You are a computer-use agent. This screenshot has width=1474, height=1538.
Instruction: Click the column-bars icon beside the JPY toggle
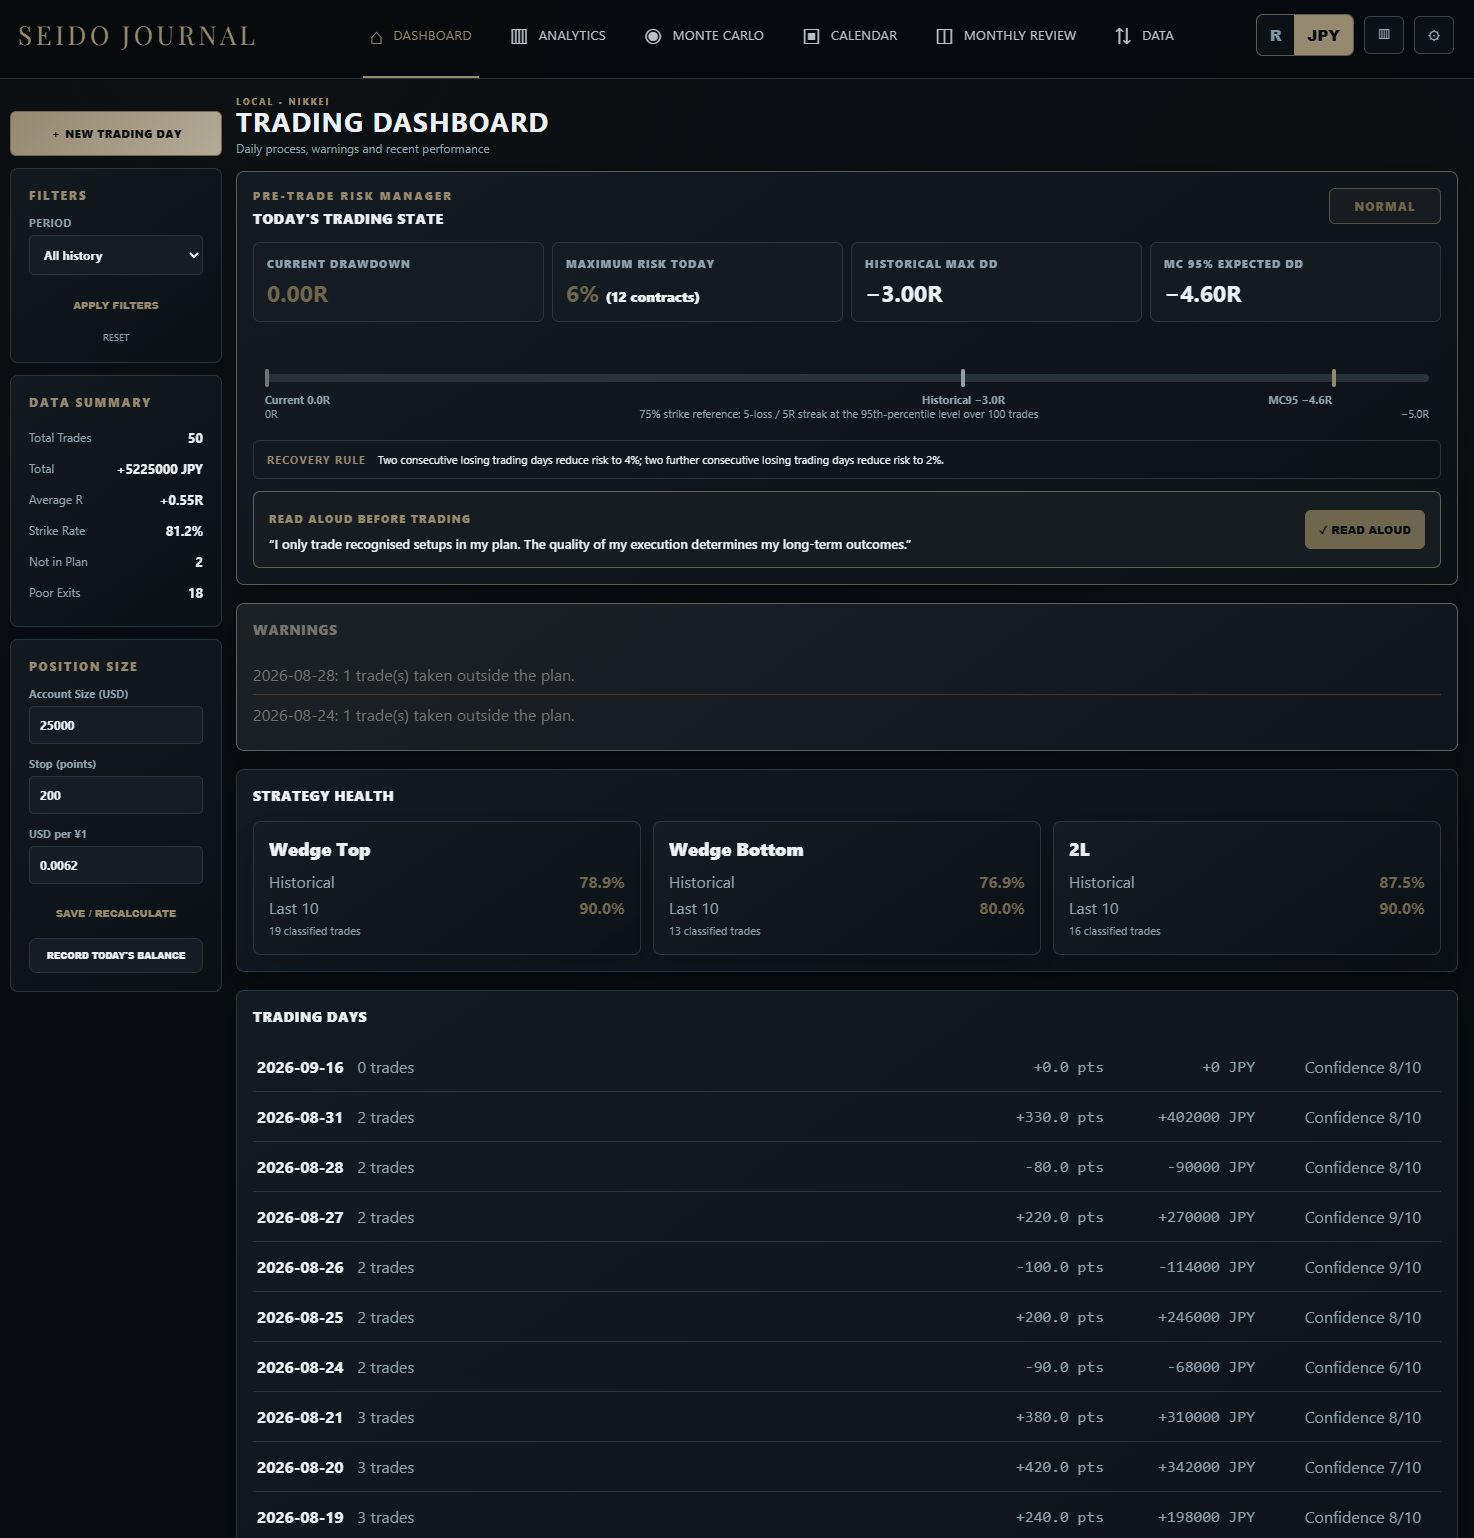click(1384, 36)
